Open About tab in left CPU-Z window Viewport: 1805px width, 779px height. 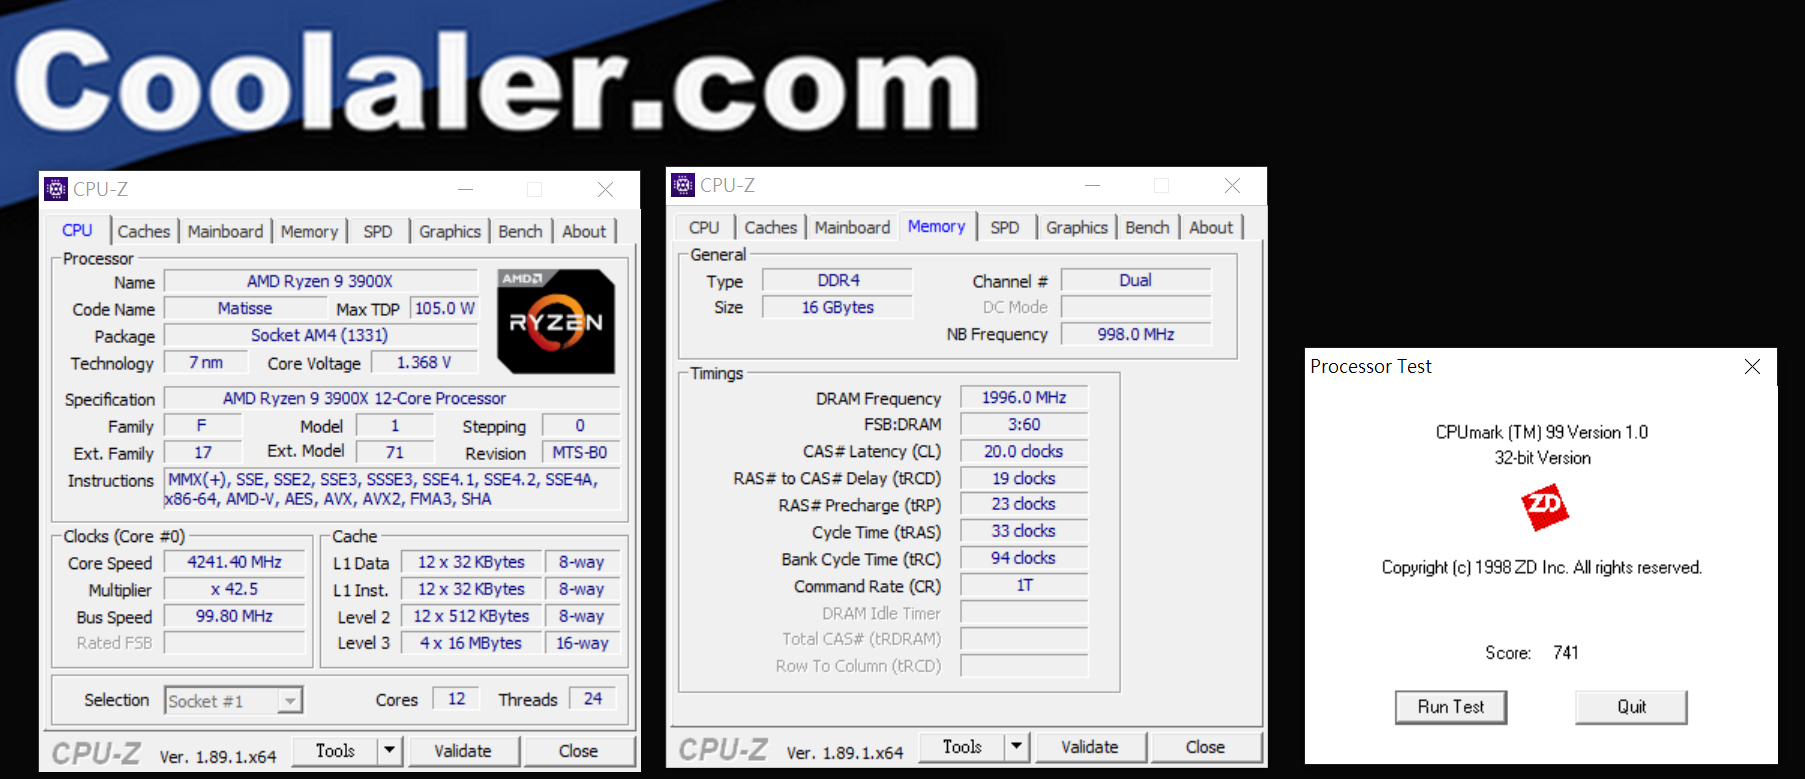pyautogui.click(x=584, y=231)
